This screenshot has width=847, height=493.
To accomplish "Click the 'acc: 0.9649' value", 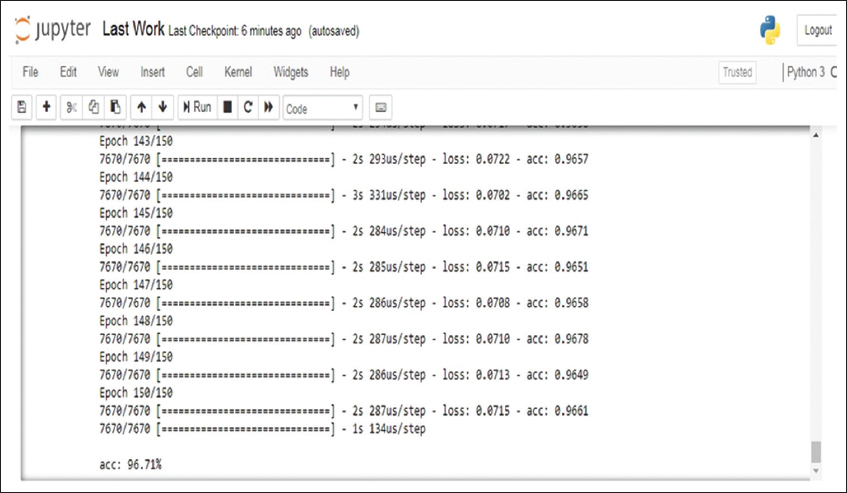I will pos(557,375).
